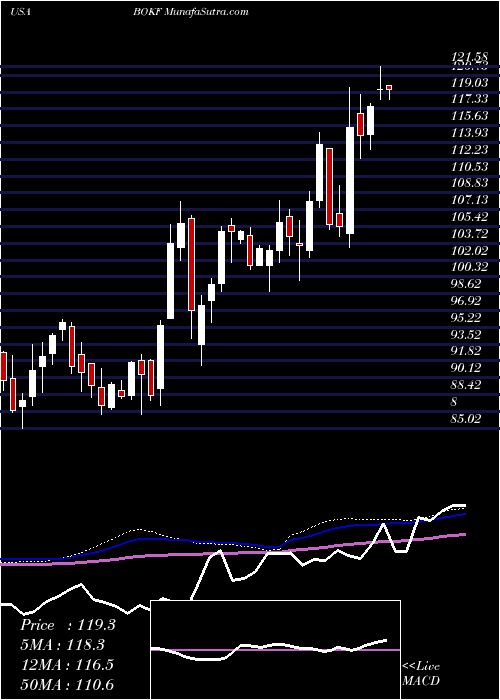
Task: Click the 88.42 axis label
Action: (467, 386)
